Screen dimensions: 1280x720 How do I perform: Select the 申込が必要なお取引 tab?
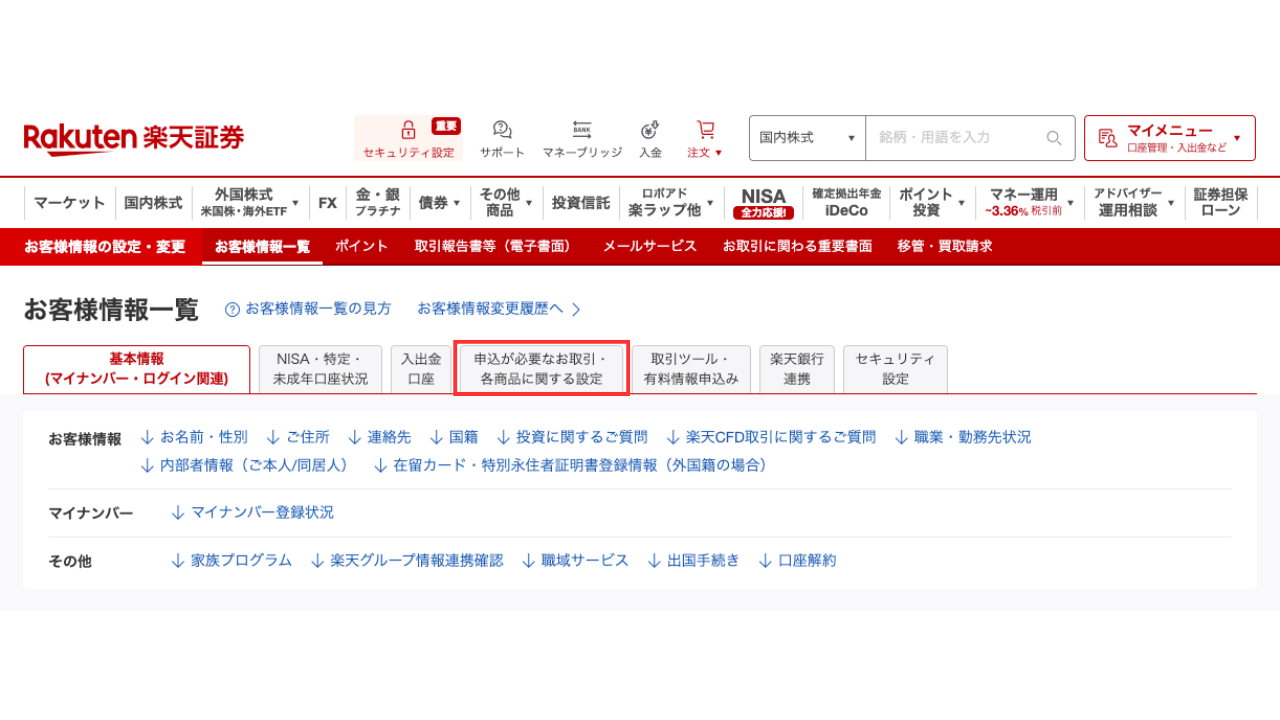[x=541, y=369]
